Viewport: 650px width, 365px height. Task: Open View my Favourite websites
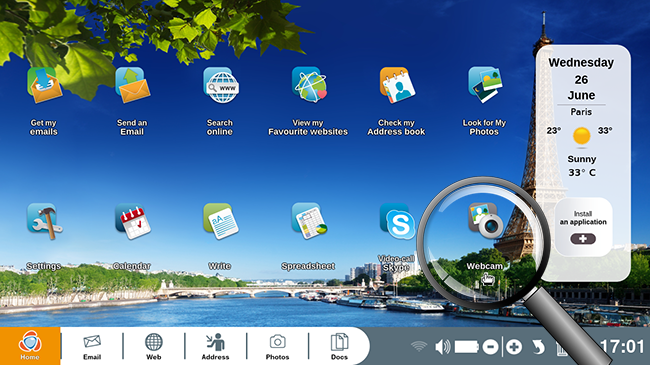309,85
